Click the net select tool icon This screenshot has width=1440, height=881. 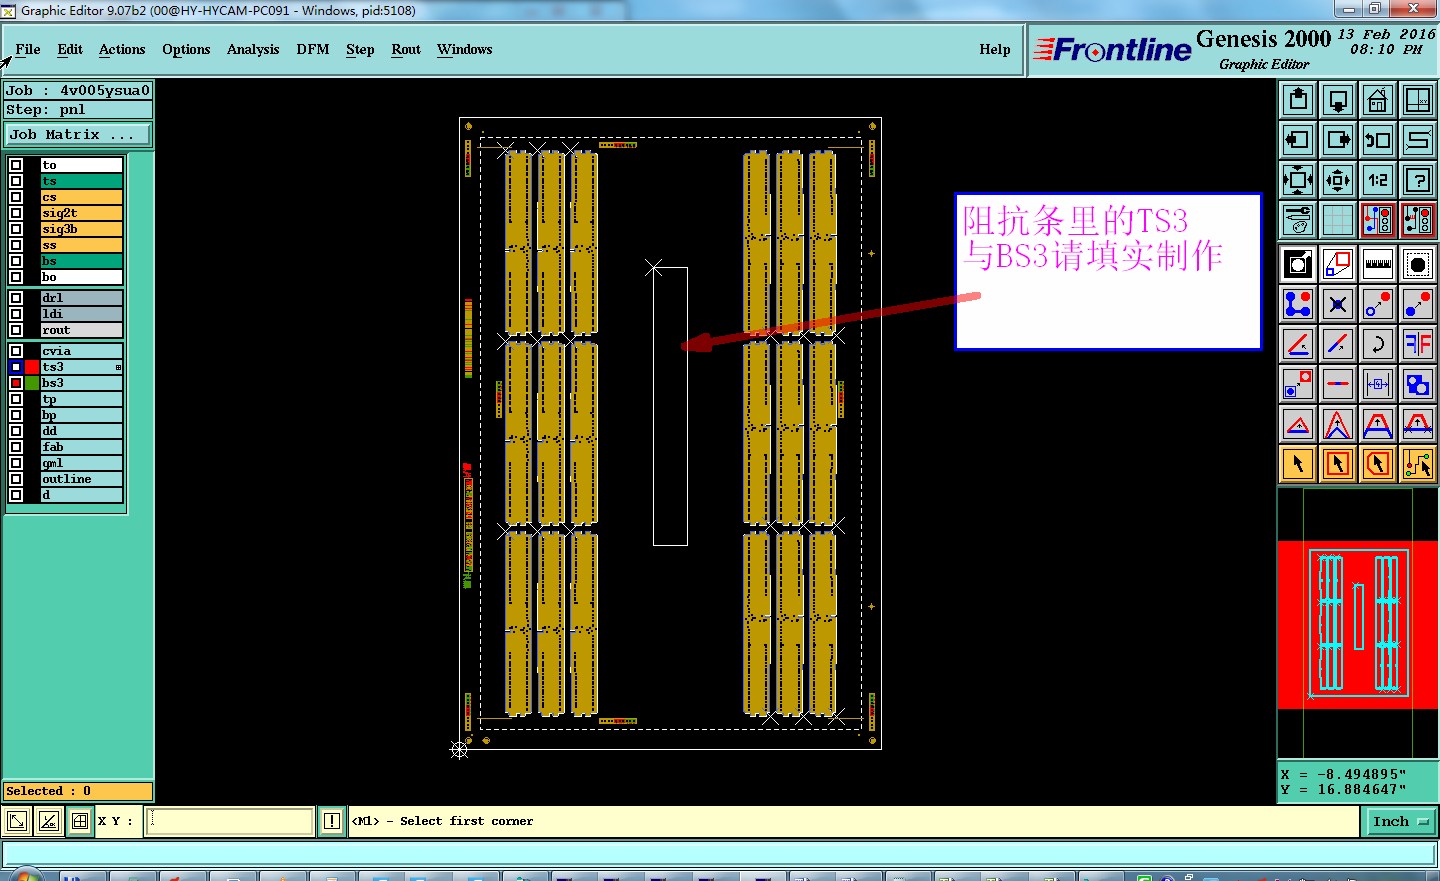1418,464
